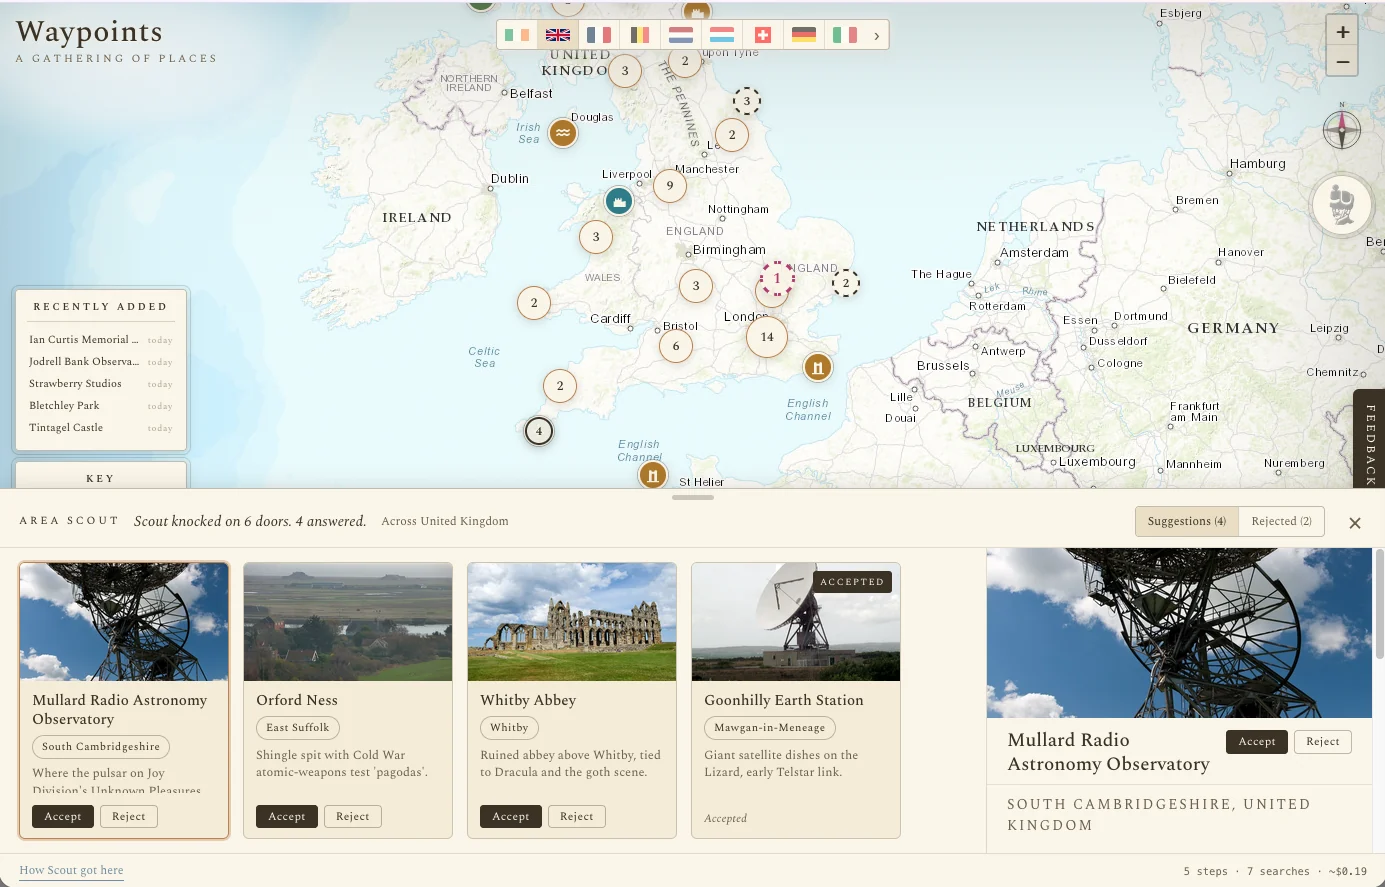Grab the Area Scout panel resize handle
The height and width of the screenshot is (887, 1385).
[x=693, y=497]
